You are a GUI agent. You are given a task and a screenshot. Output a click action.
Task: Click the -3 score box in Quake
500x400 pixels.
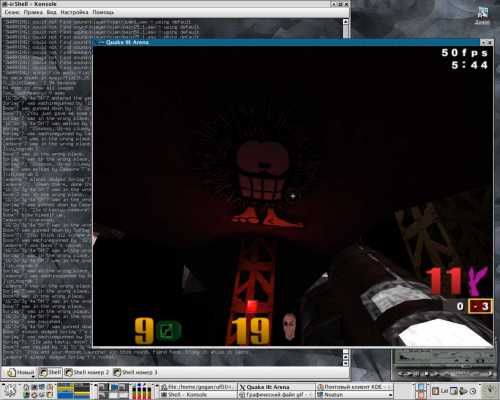click(480, 306)
